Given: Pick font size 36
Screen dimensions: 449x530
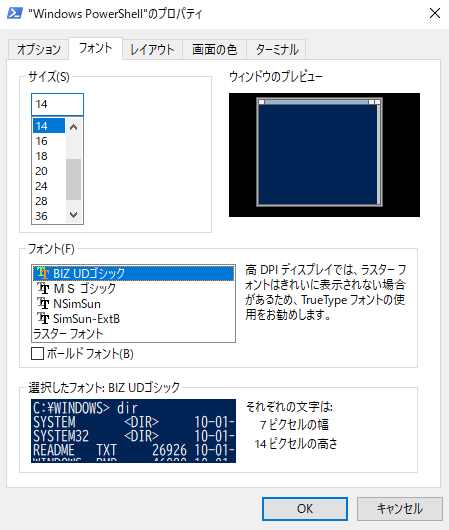Looking at the screenshot, I should pyautogui.click(x=49, y=216).
